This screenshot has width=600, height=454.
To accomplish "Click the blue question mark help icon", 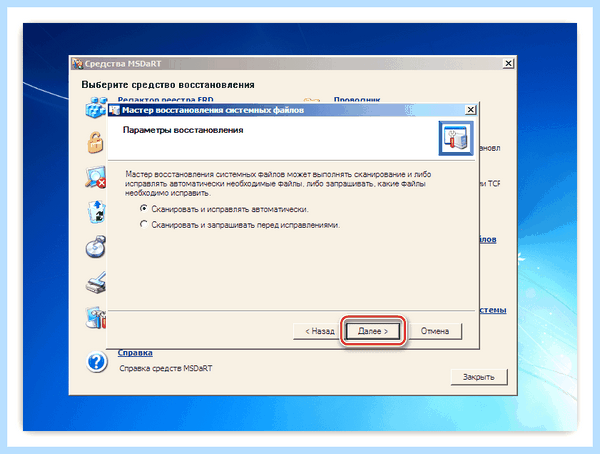I will tap(96, 362).
